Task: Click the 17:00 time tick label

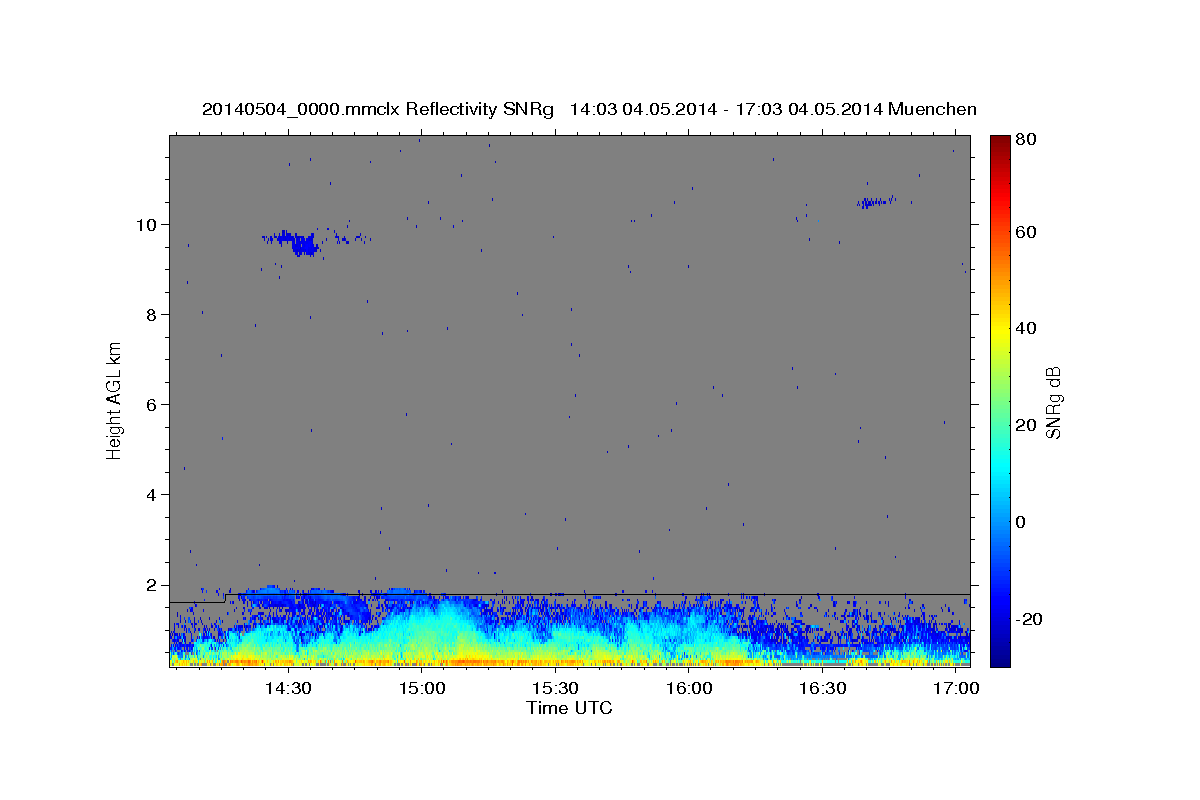Action: [955, 689]
